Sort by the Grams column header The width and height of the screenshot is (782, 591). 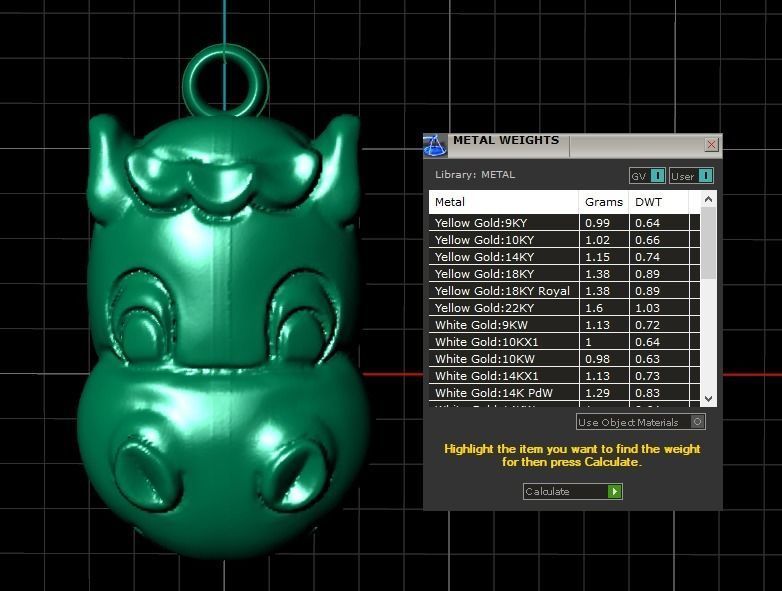[603, 202]
